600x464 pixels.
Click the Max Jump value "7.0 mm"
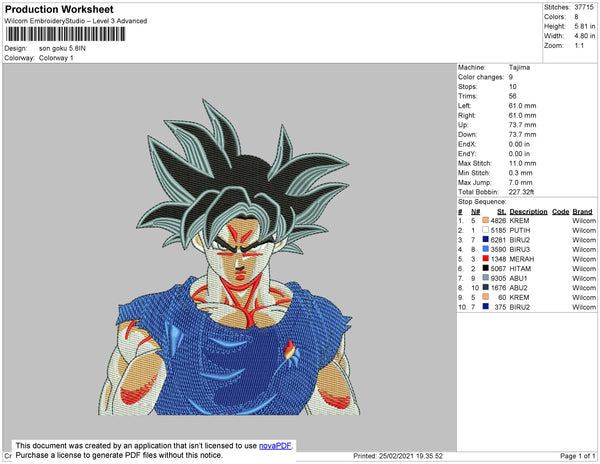[520, 182]
